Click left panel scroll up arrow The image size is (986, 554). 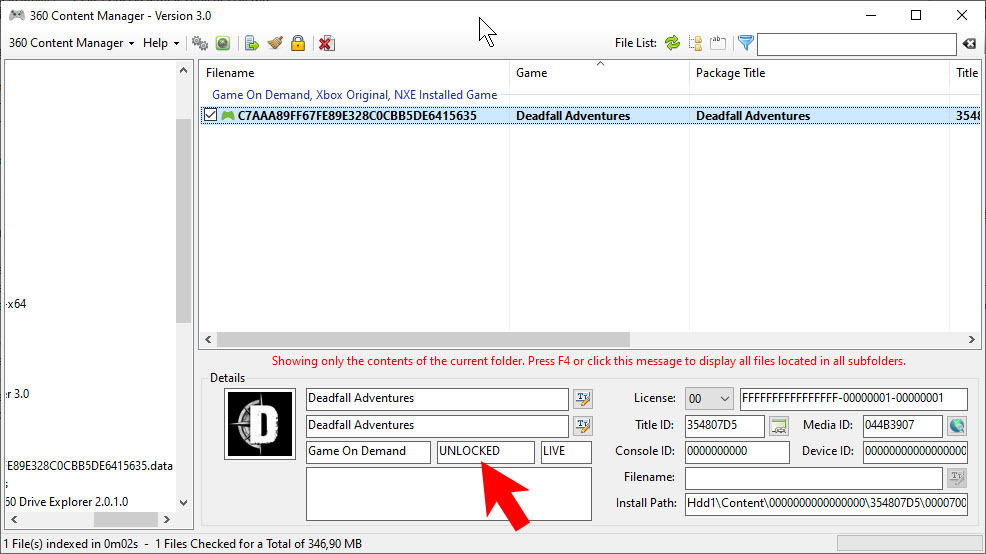click(x=183, y=70)
